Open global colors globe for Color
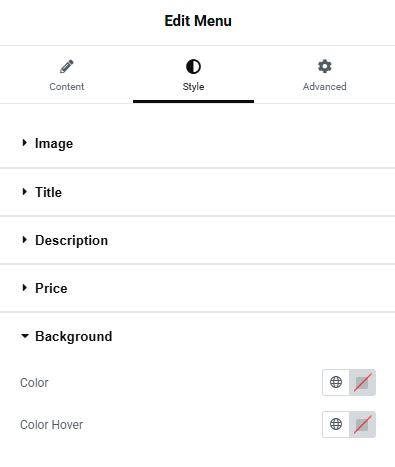395x467 pixels. coord(336,382)
